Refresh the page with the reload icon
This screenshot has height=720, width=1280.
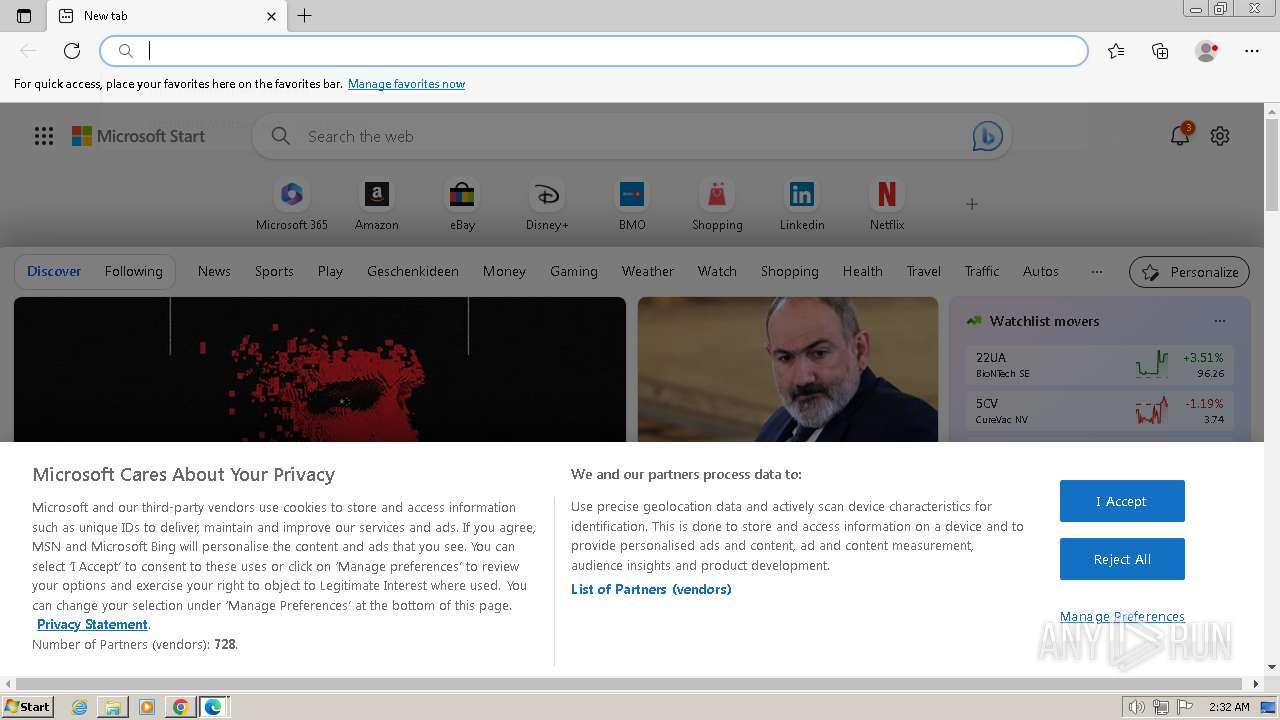tap(72, 51)
